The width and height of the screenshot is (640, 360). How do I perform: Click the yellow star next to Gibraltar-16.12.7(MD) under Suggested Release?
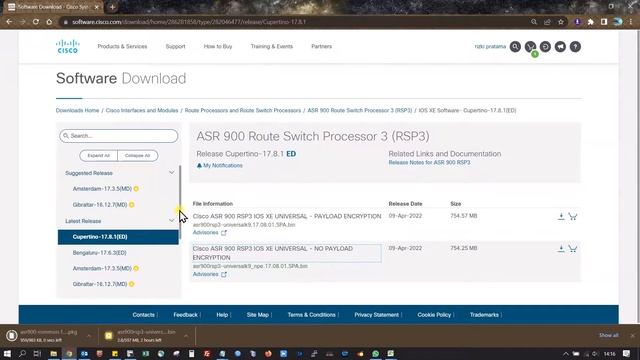132,205
